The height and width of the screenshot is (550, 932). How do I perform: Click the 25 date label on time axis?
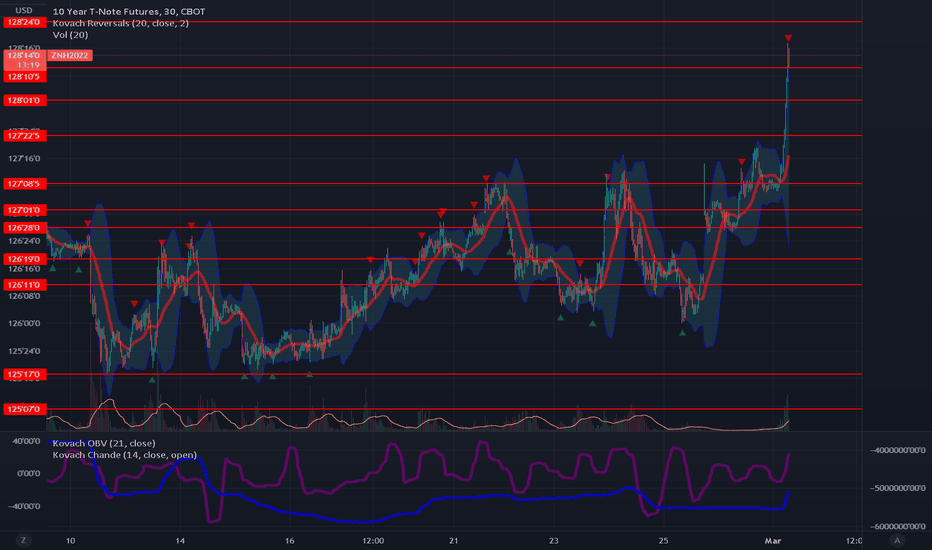pos(663,540)
